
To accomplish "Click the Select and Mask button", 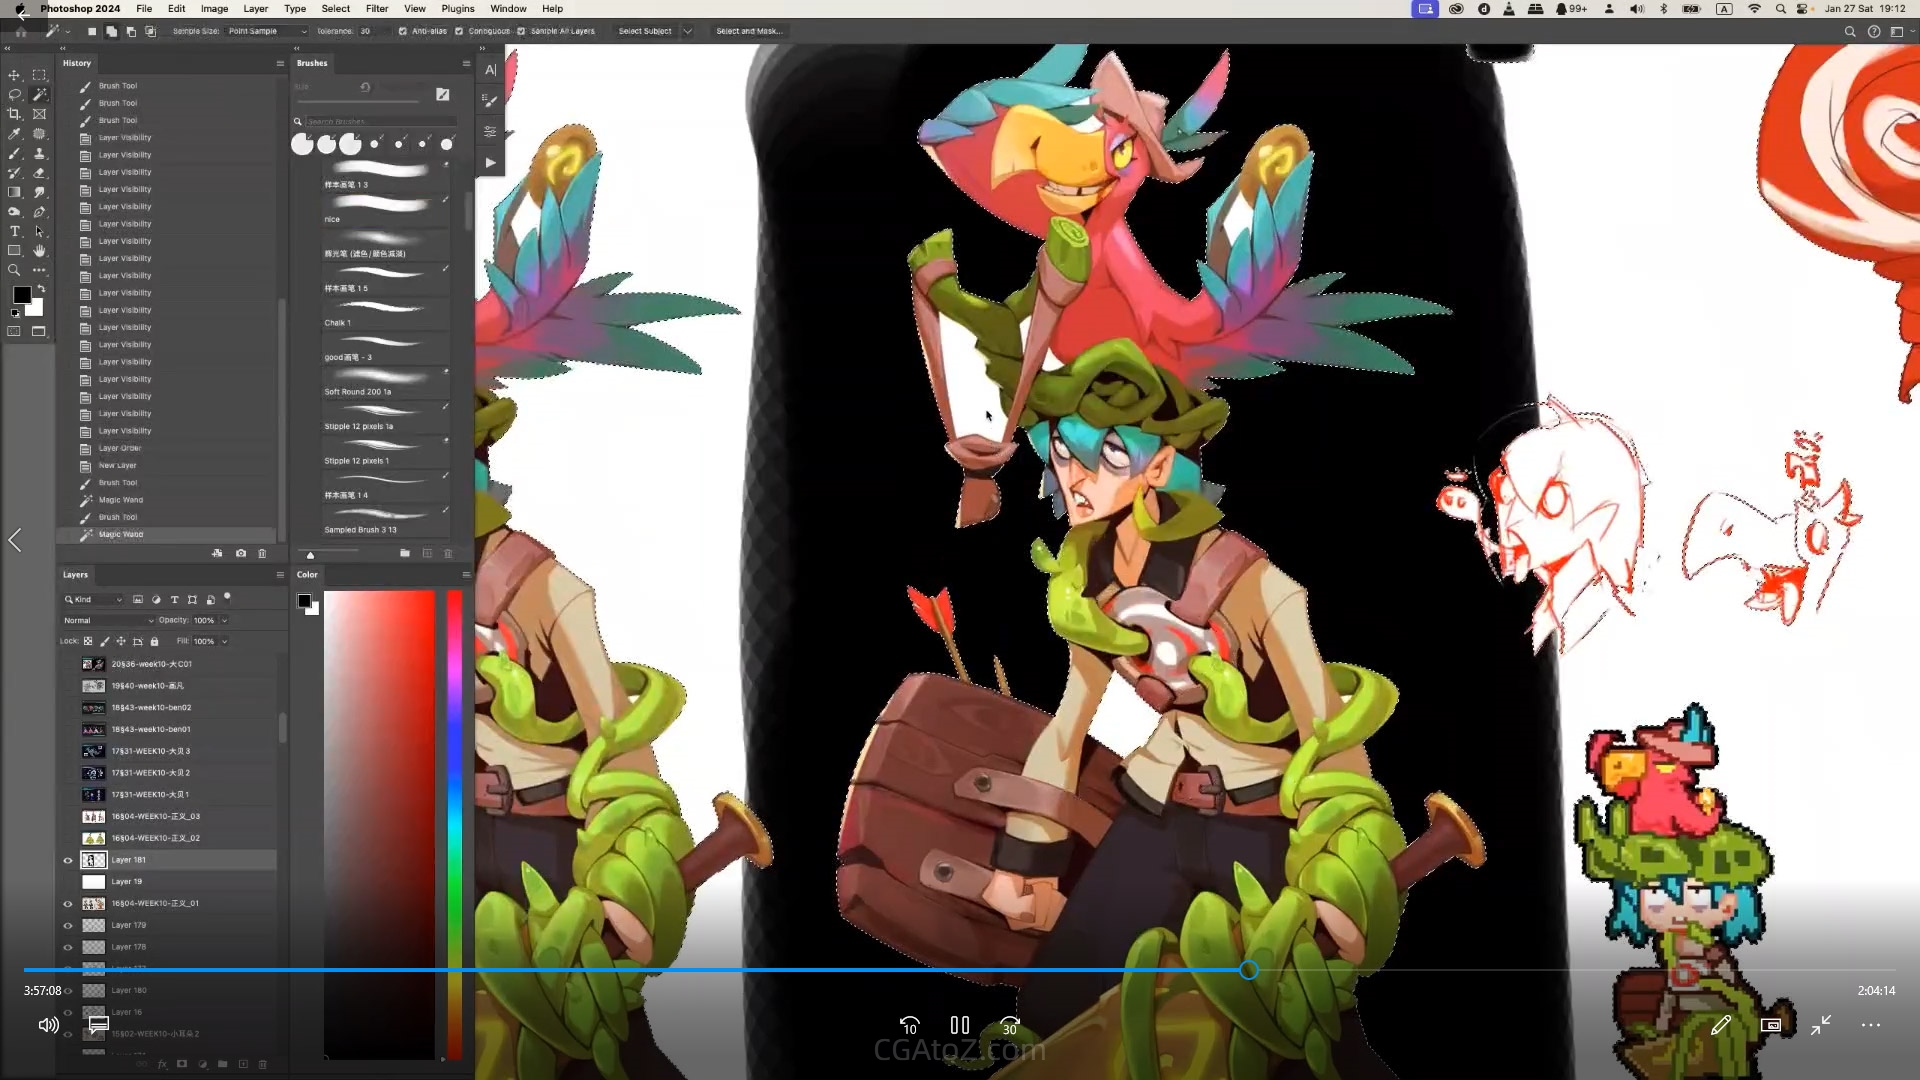I will 748,31.
